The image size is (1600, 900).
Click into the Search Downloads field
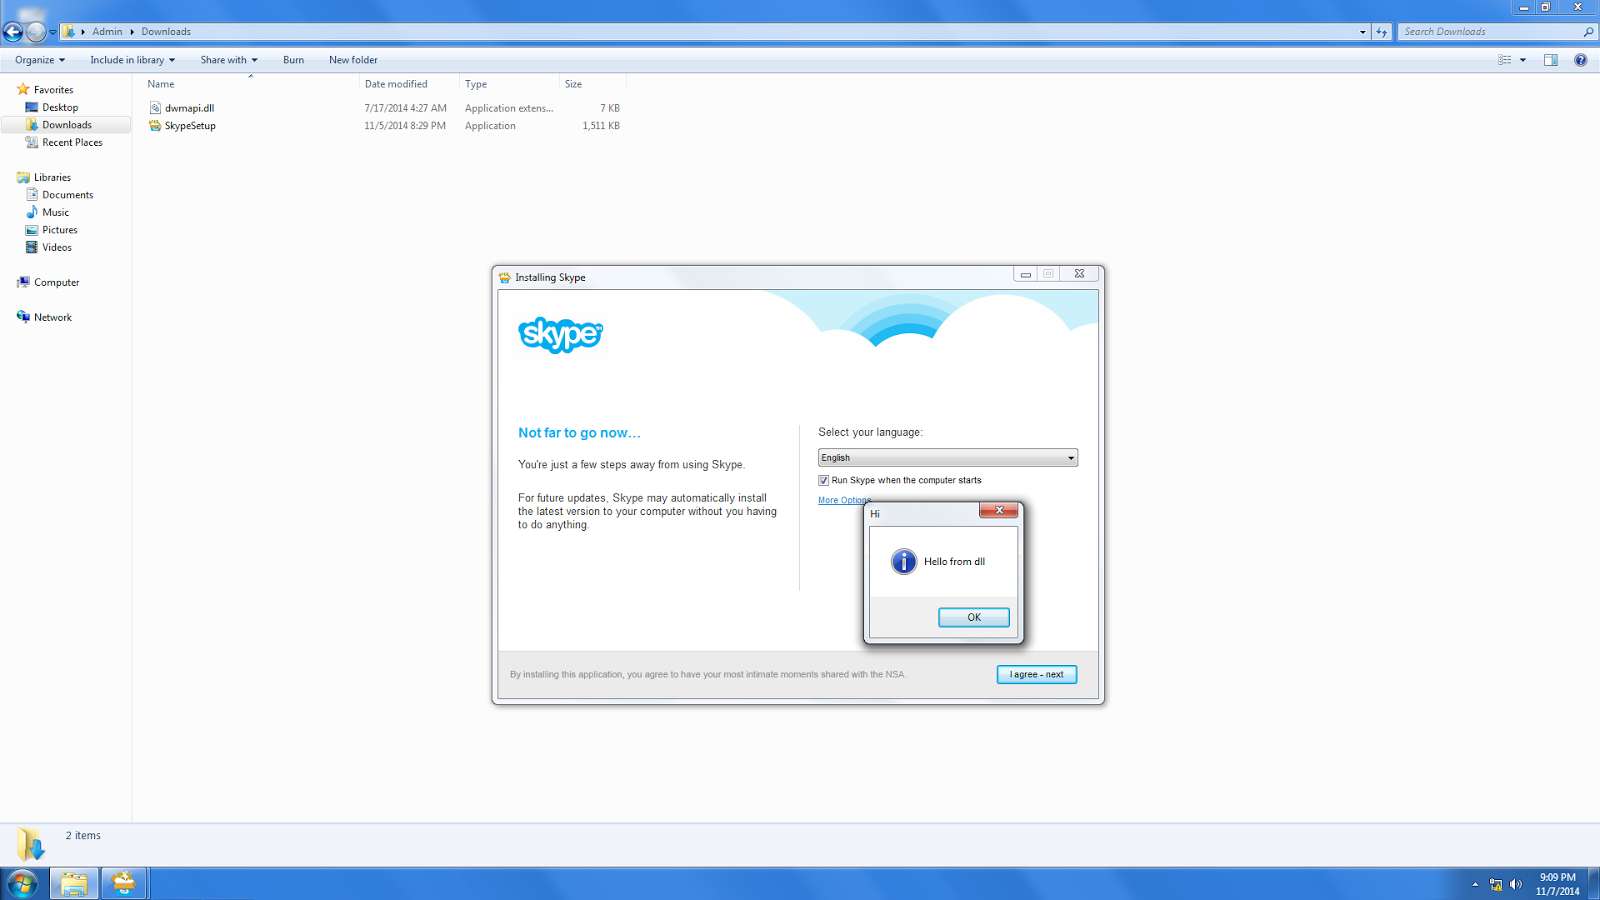tap(1489, 32)
